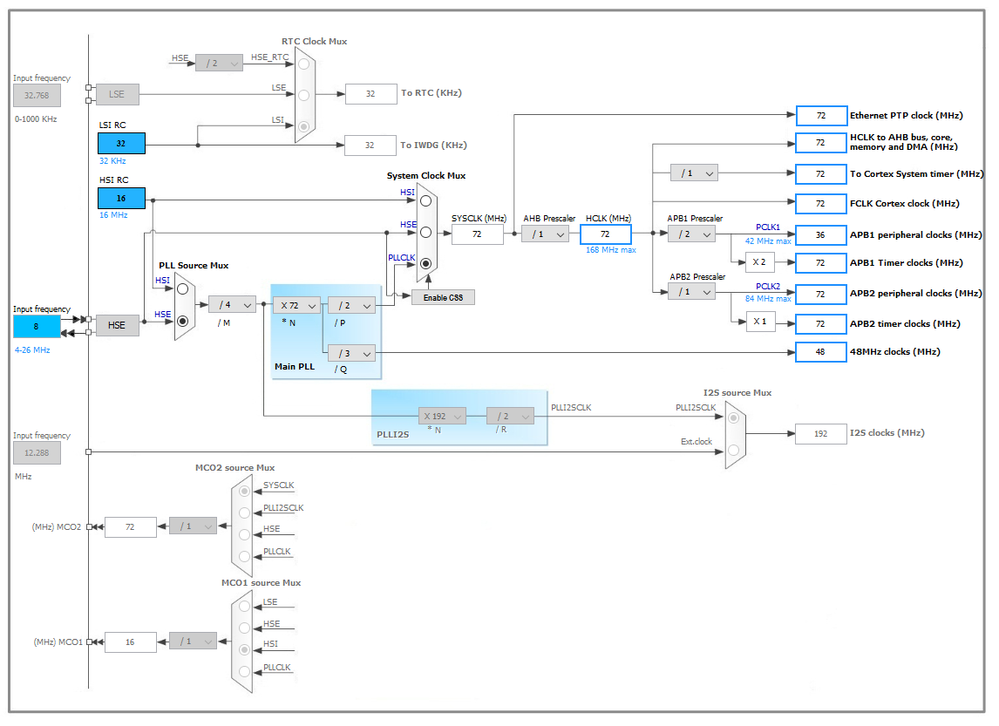
Task: Open the Cortex System timer divider dropdown
Action: tap(694, 173)
